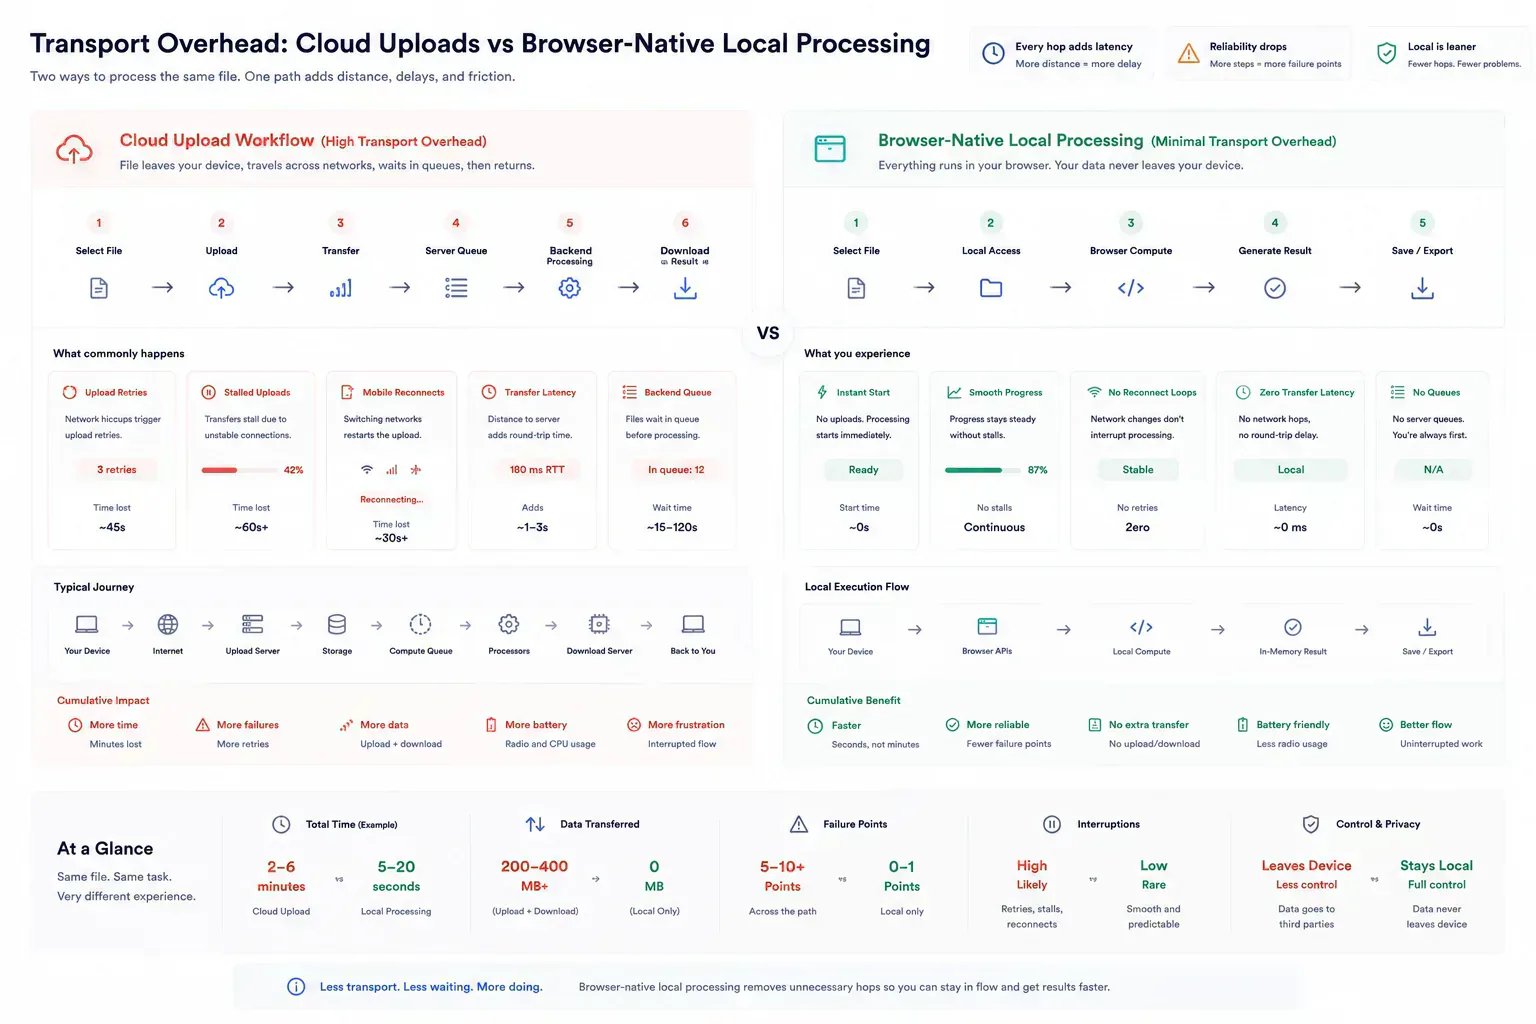
Task: Click the Smooth Progress chart icon
Action: tap(954, 392)
